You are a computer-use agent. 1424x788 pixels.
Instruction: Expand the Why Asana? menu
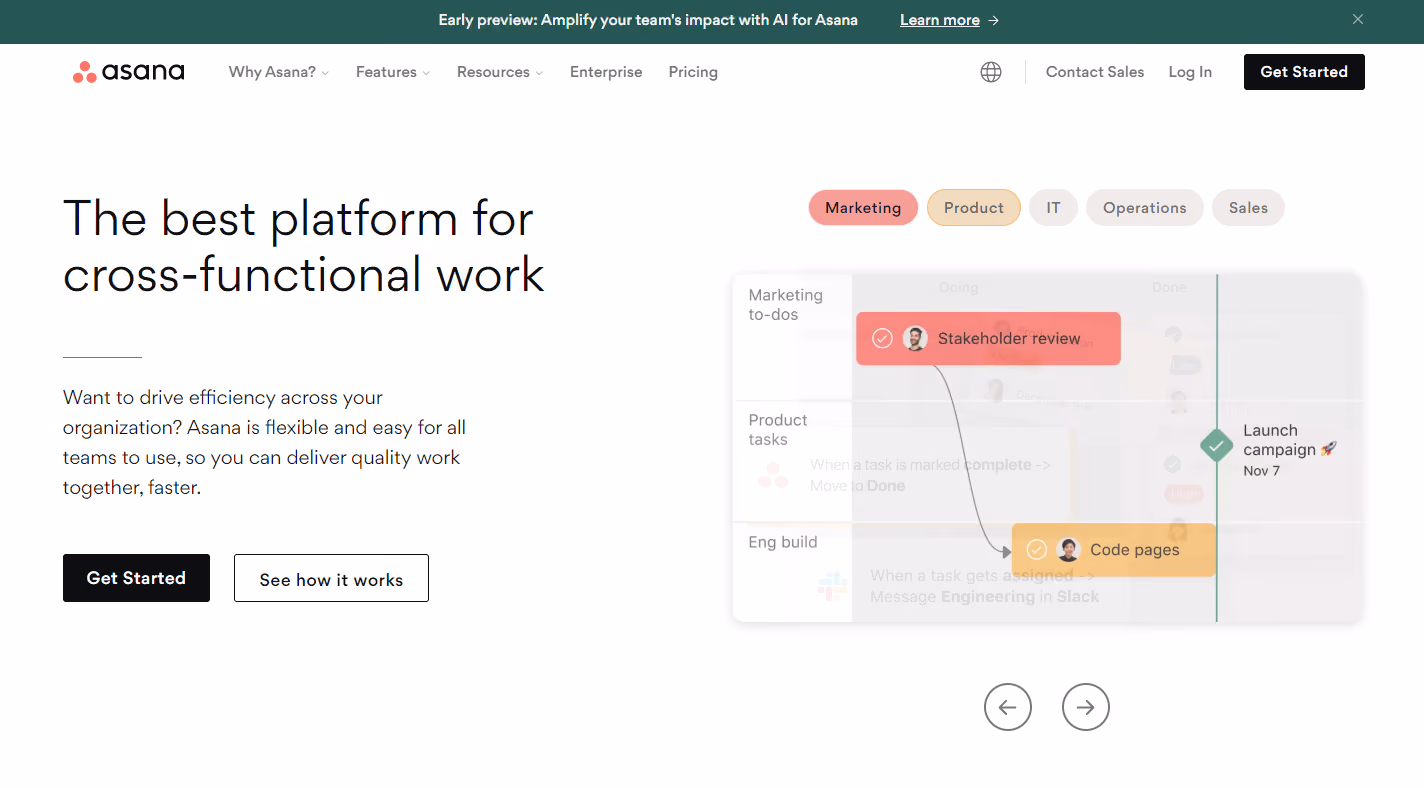pos(279,72)
